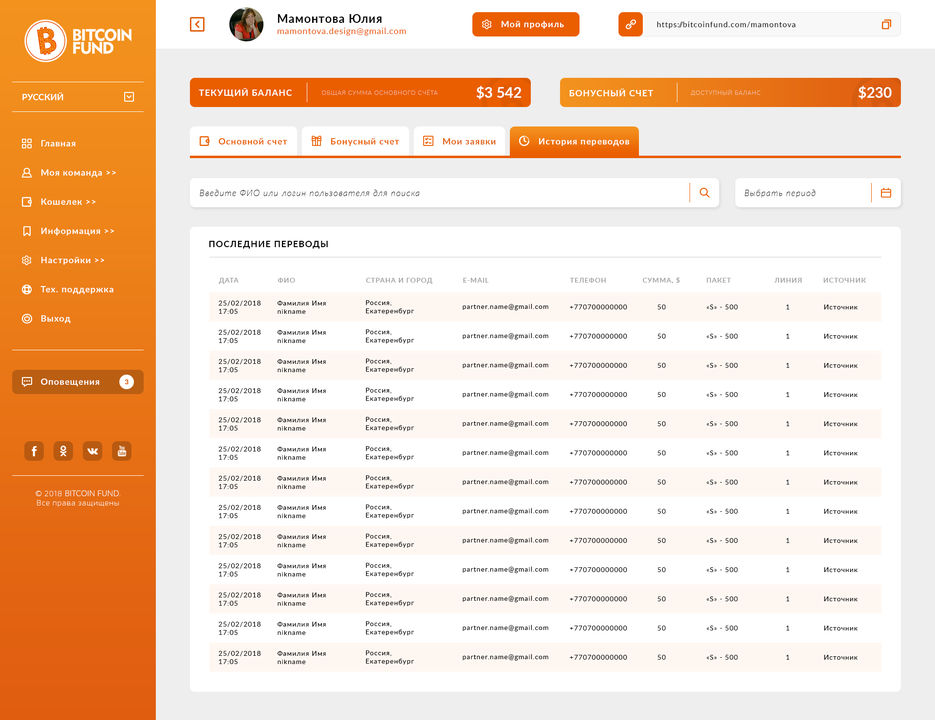Open the VK social icon
The image size is (935, 720).
pyautogui.click(x=92, y=451)
